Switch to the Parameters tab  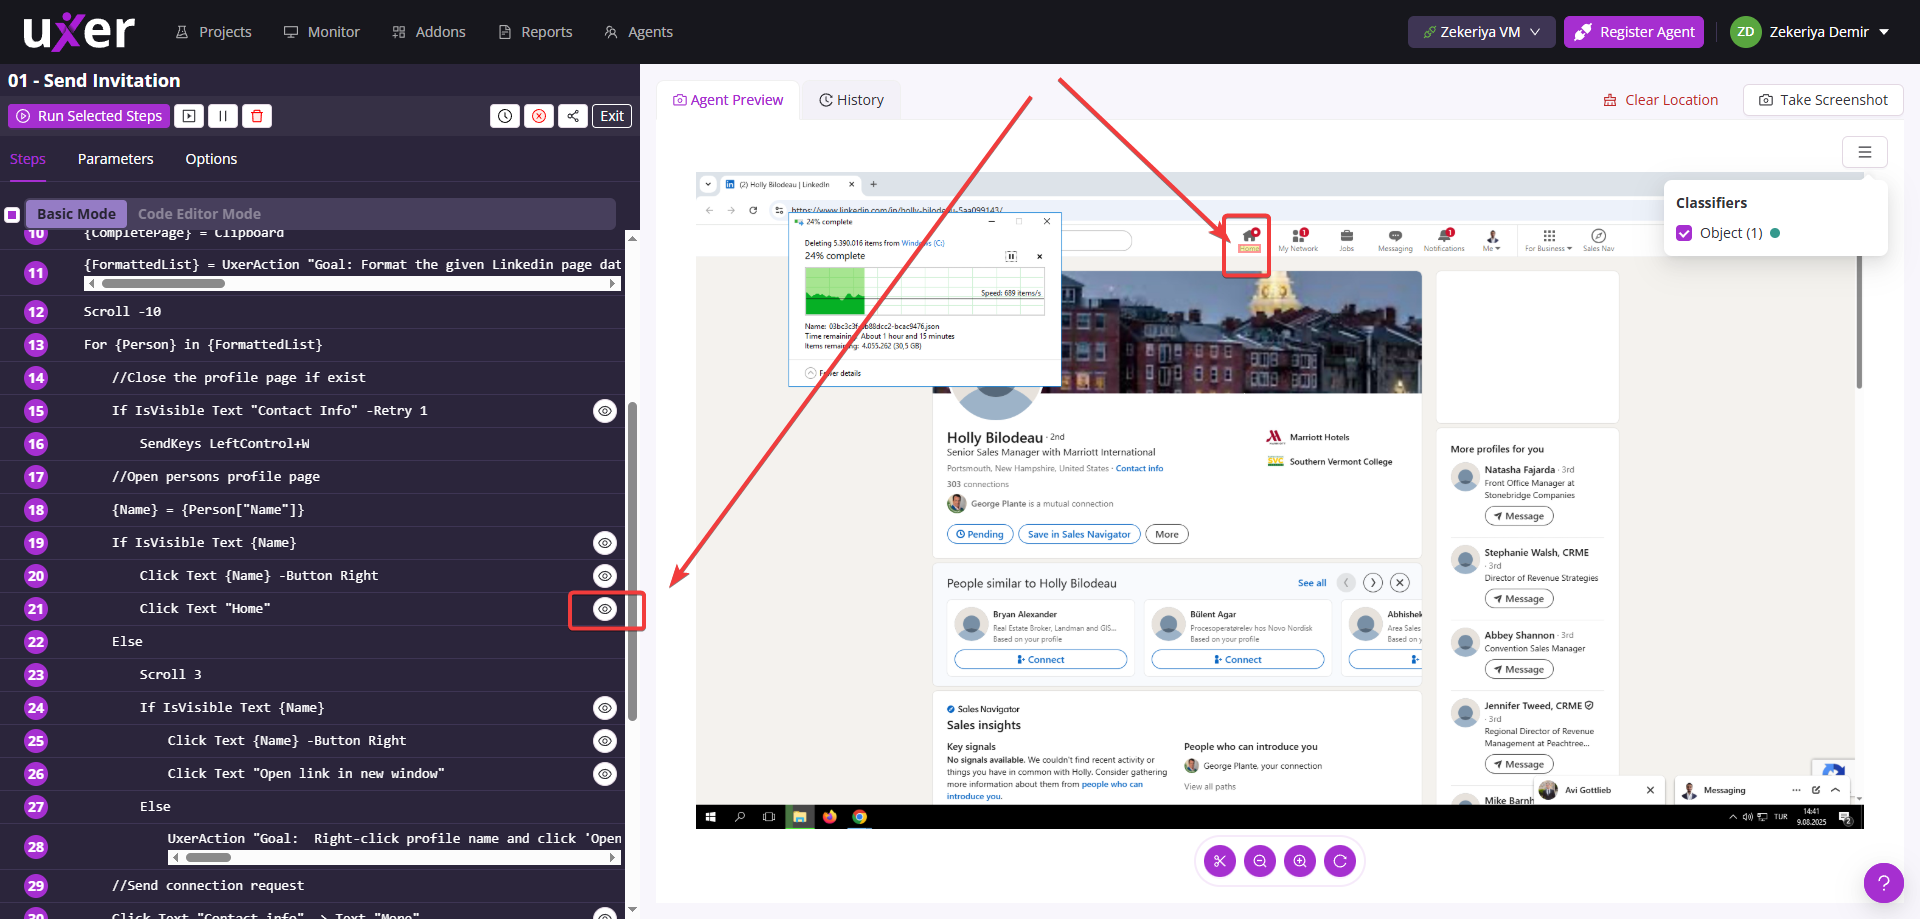coord(116,159)
